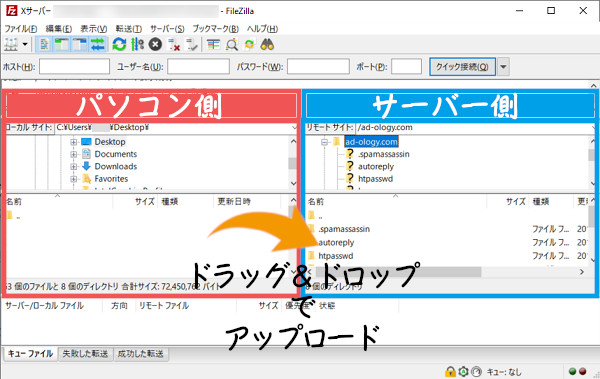
Task: Click the binoculars file search icon
Action: (267, 45)
